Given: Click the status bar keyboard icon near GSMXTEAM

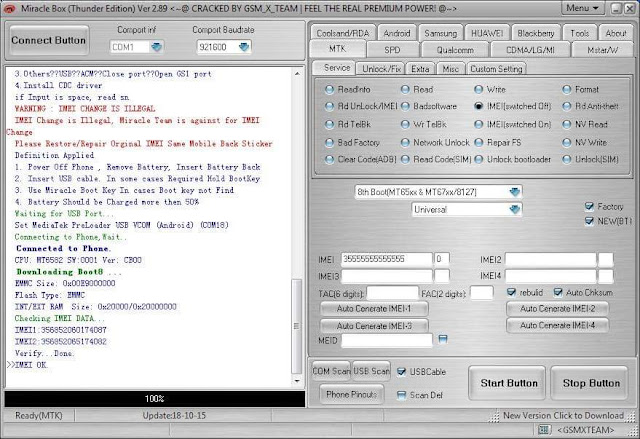Looking at the screenshot, I should click(544, 429).
